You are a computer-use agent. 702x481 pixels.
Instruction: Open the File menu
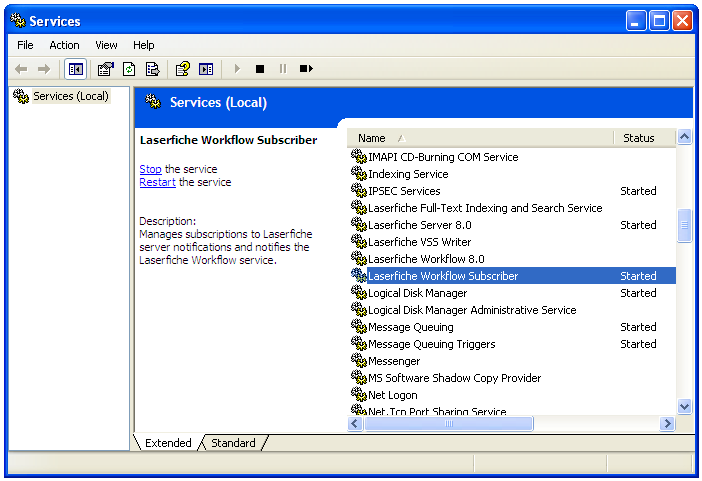25,45
